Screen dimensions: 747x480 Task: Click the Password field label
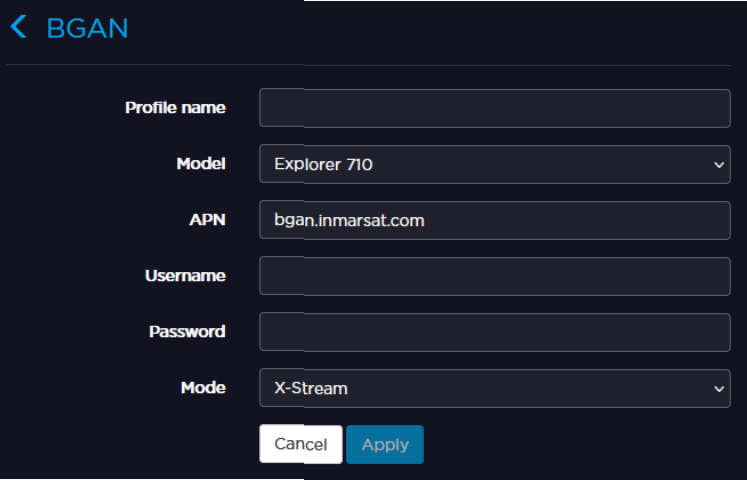coord(187,332)
